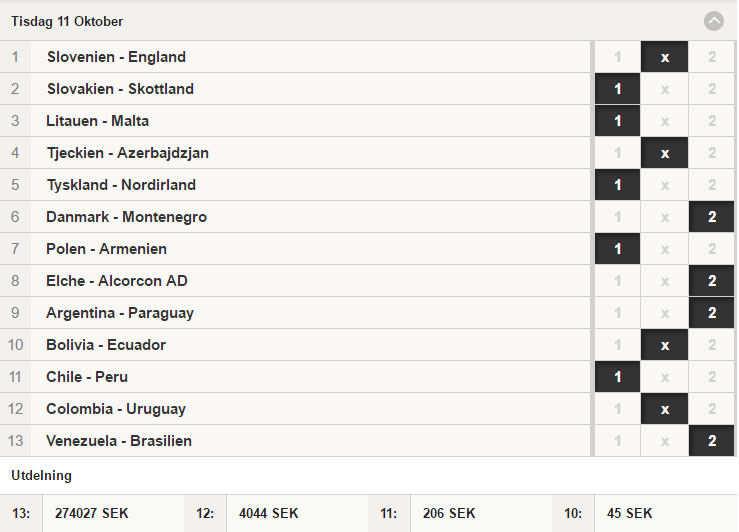Image resolution: width=739 pixels, height=532 pixels.
Task: Select x for Venezuela - Brasilien
Action: tap(665, 442)
